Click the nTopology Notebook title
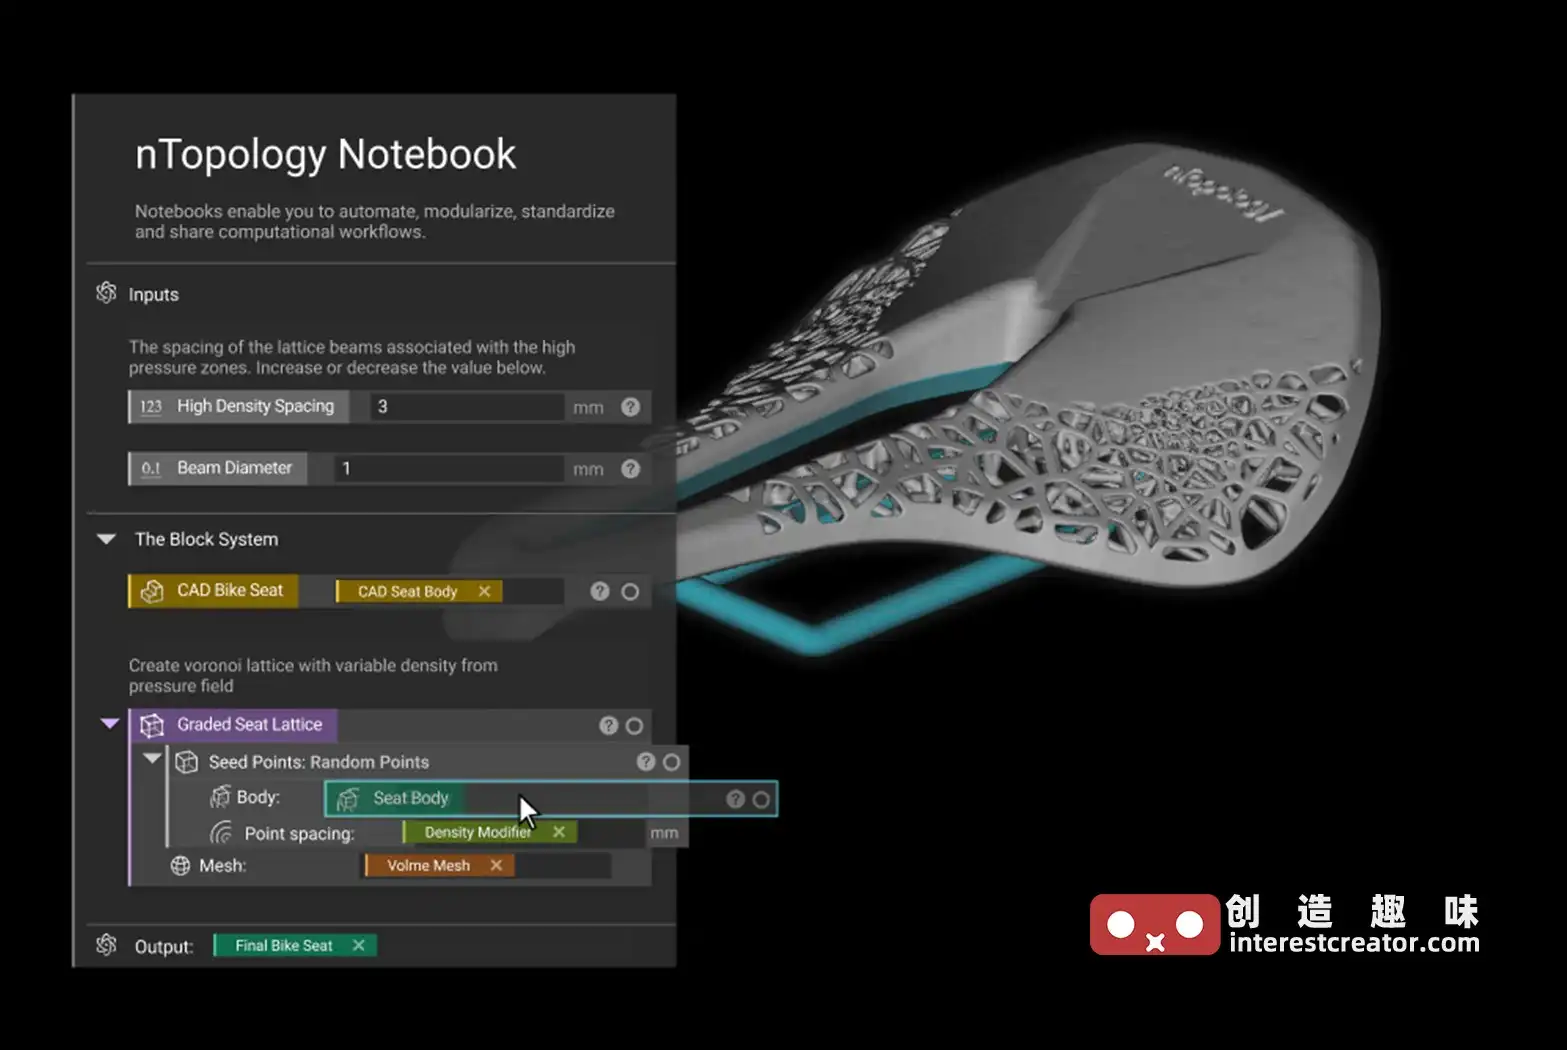 click(325, 154)
